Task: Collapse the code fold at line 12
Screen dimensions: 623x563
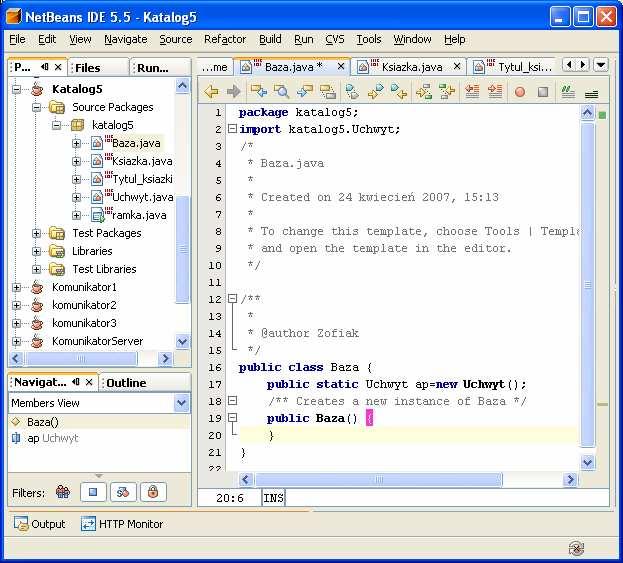Action: (x=232, y=298)
